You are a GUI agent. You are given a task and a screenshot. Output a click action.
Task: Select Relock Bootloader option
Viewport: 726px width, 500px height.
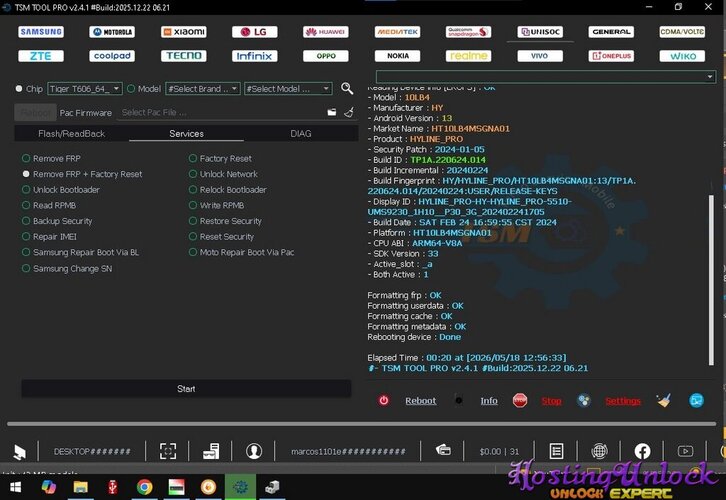coord(228,190)
